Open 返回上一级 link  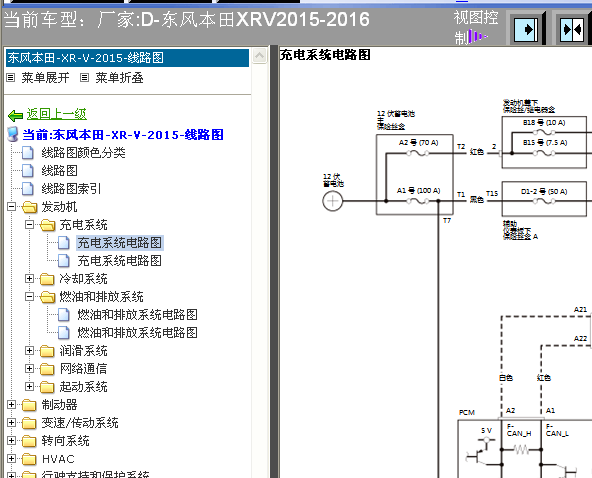(57, 114)
